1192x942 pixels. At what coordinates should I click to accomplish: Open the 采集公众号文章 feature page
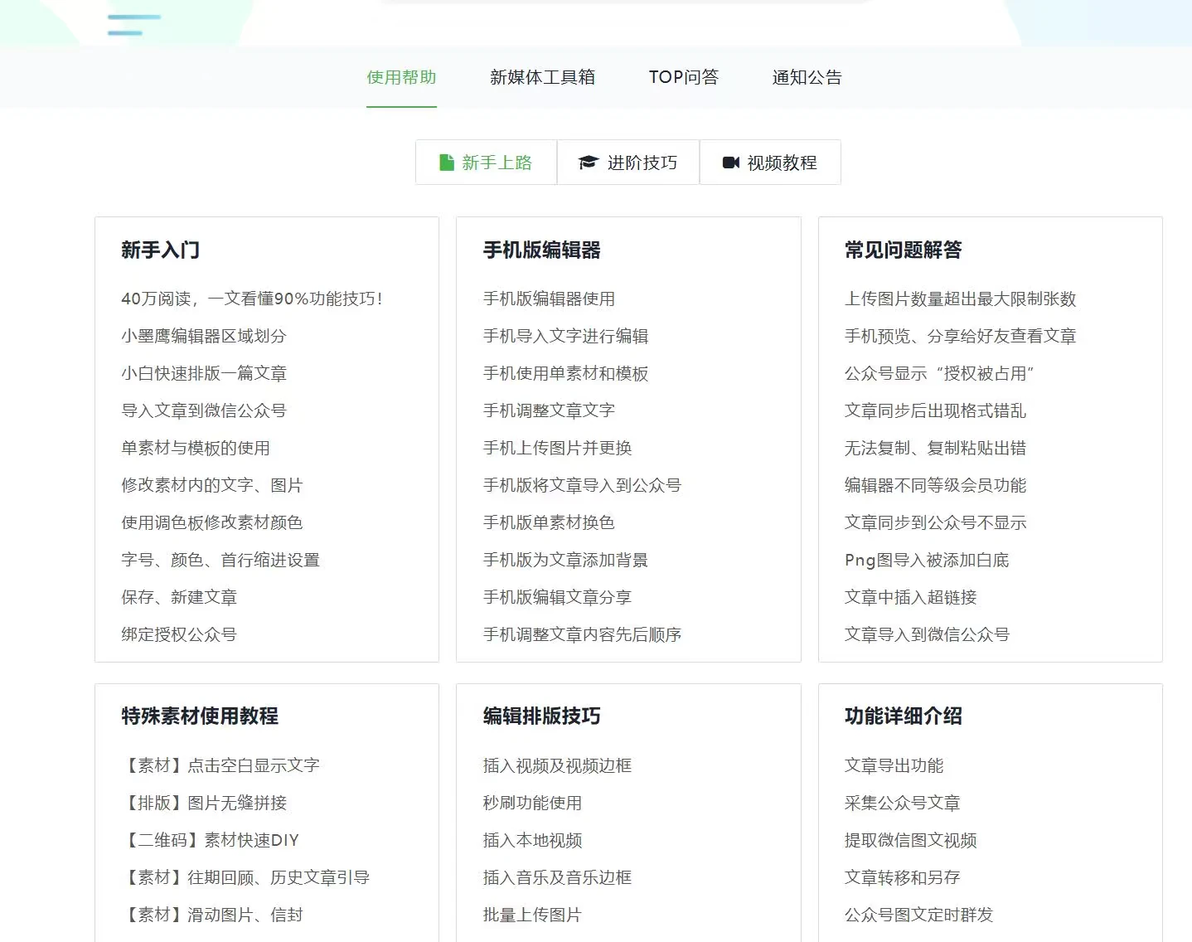902,803
